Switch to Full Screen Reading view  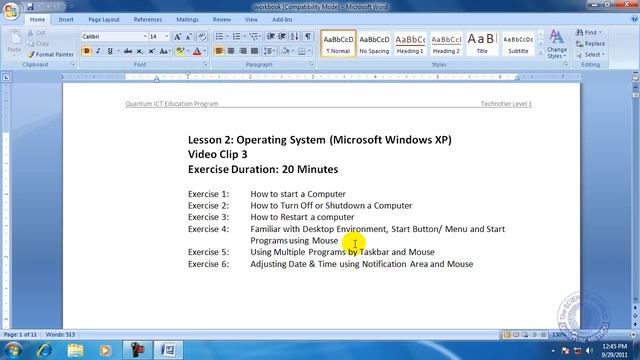[516, 335]
